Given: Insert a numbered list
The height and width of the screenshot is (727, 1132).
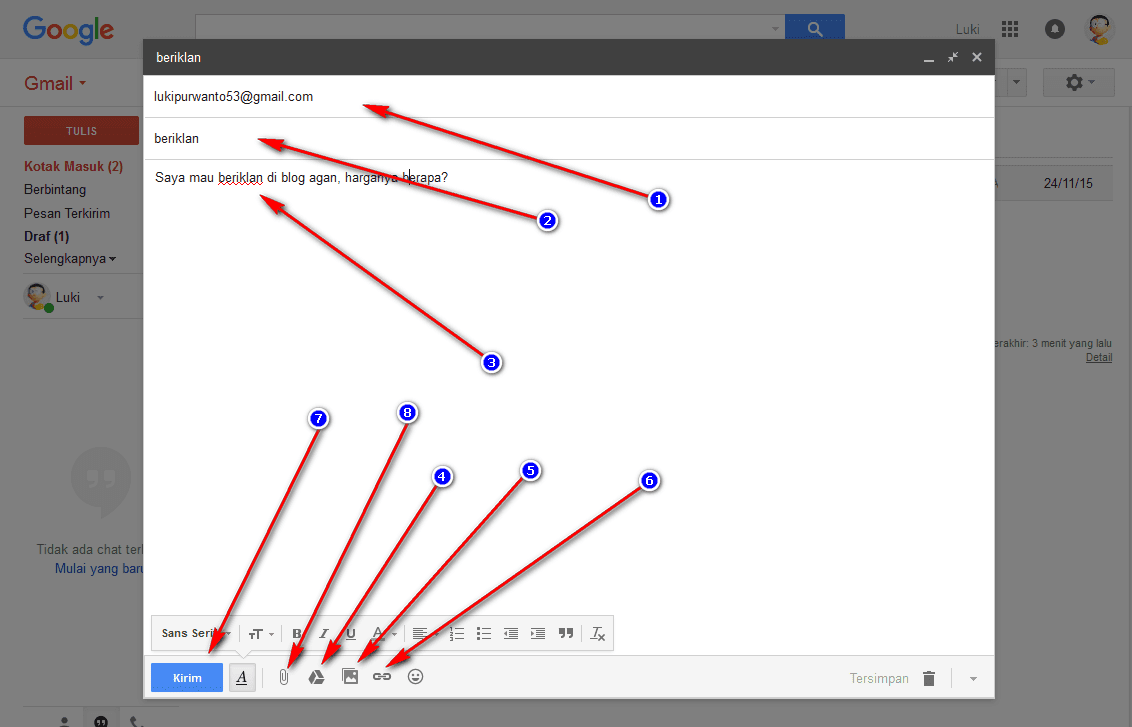Looking at the screenshot, I should [457, 634].
